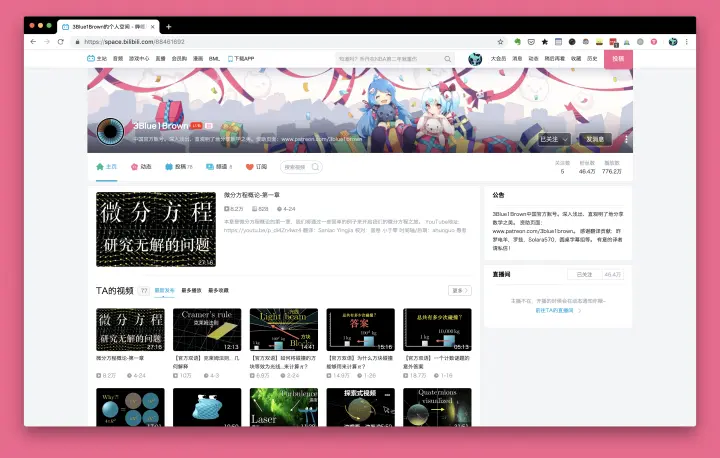Click the 3Blue1Brown username on the banner
720x458 pixels.
tap(161, 126)
